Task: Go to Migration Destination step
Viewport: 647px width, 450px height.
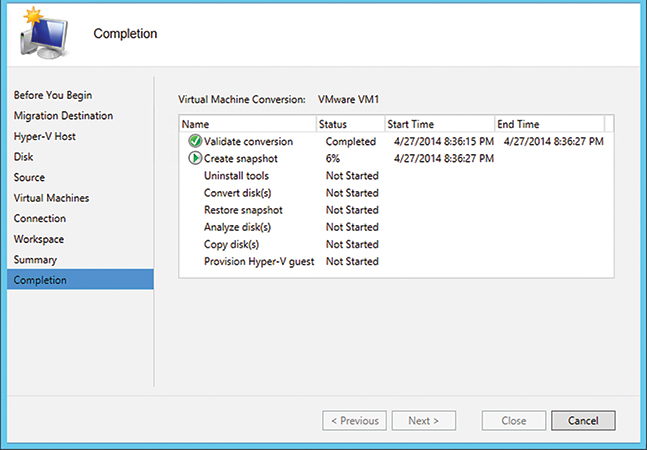Action: [63, 115]
